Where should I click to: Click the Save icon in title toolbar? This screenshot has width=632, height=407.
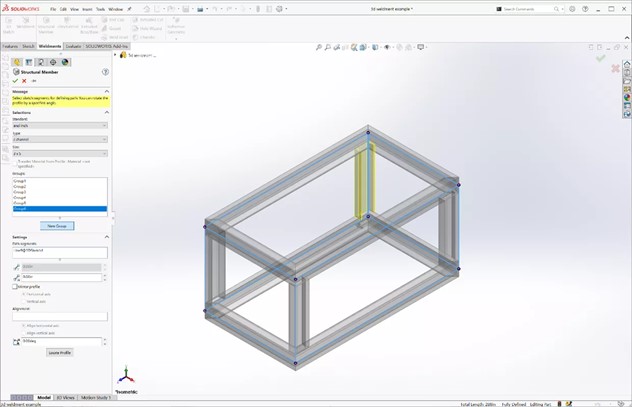(185, 9)
